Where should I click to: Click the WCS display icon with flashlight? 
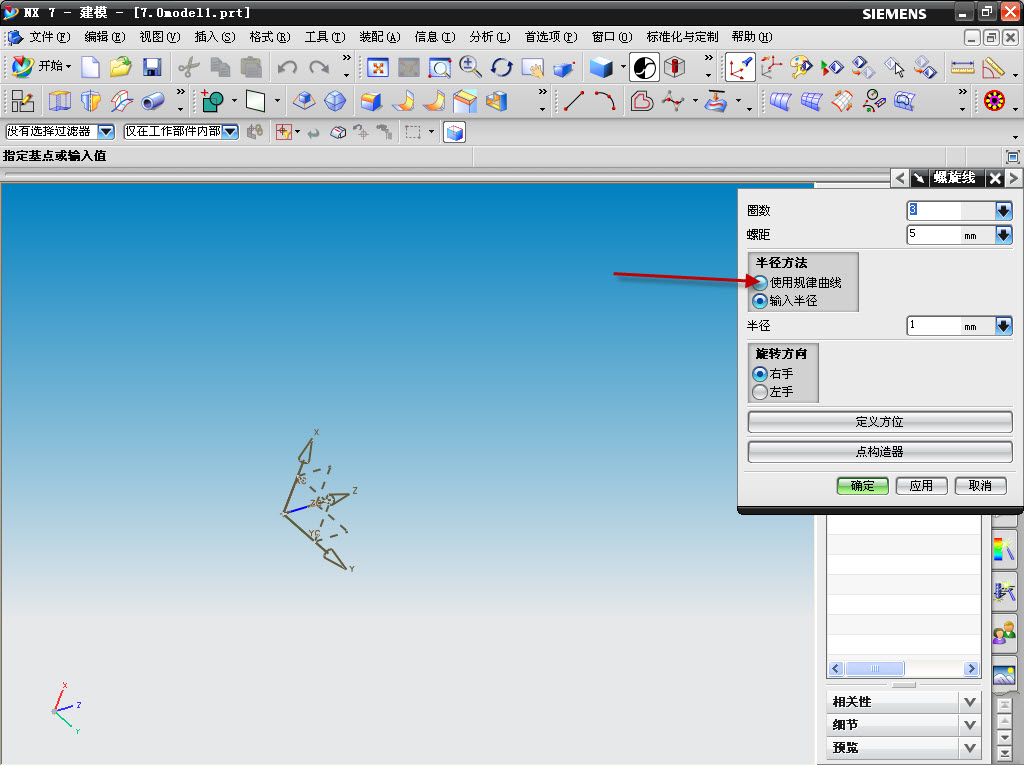[x=740, y=67]
